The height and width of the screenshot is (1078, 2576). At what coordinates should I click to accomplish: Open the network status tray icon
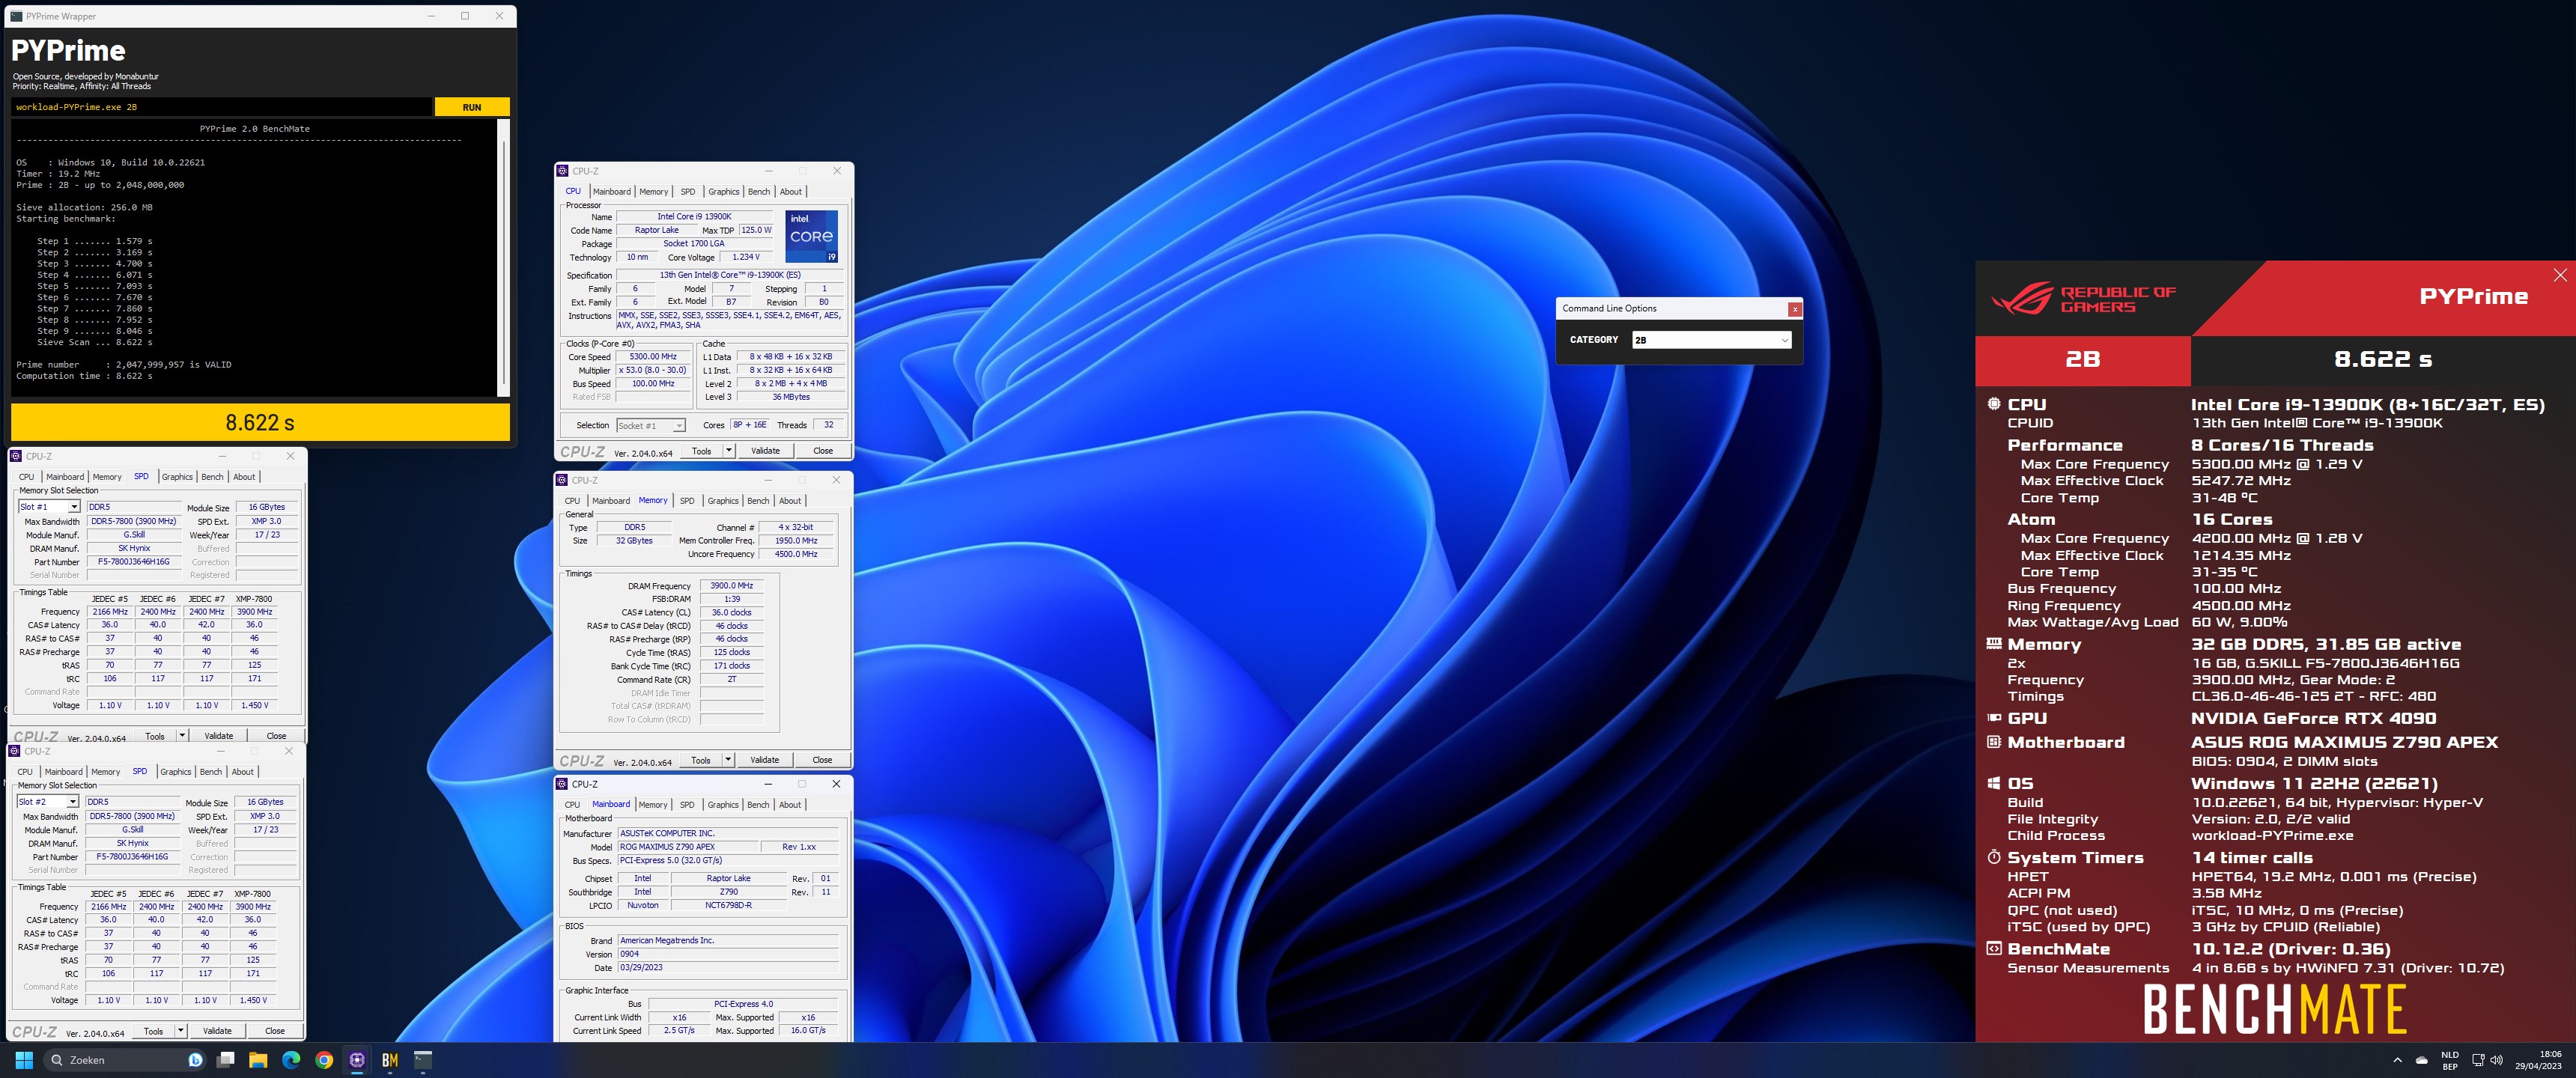point(2478,1060)
